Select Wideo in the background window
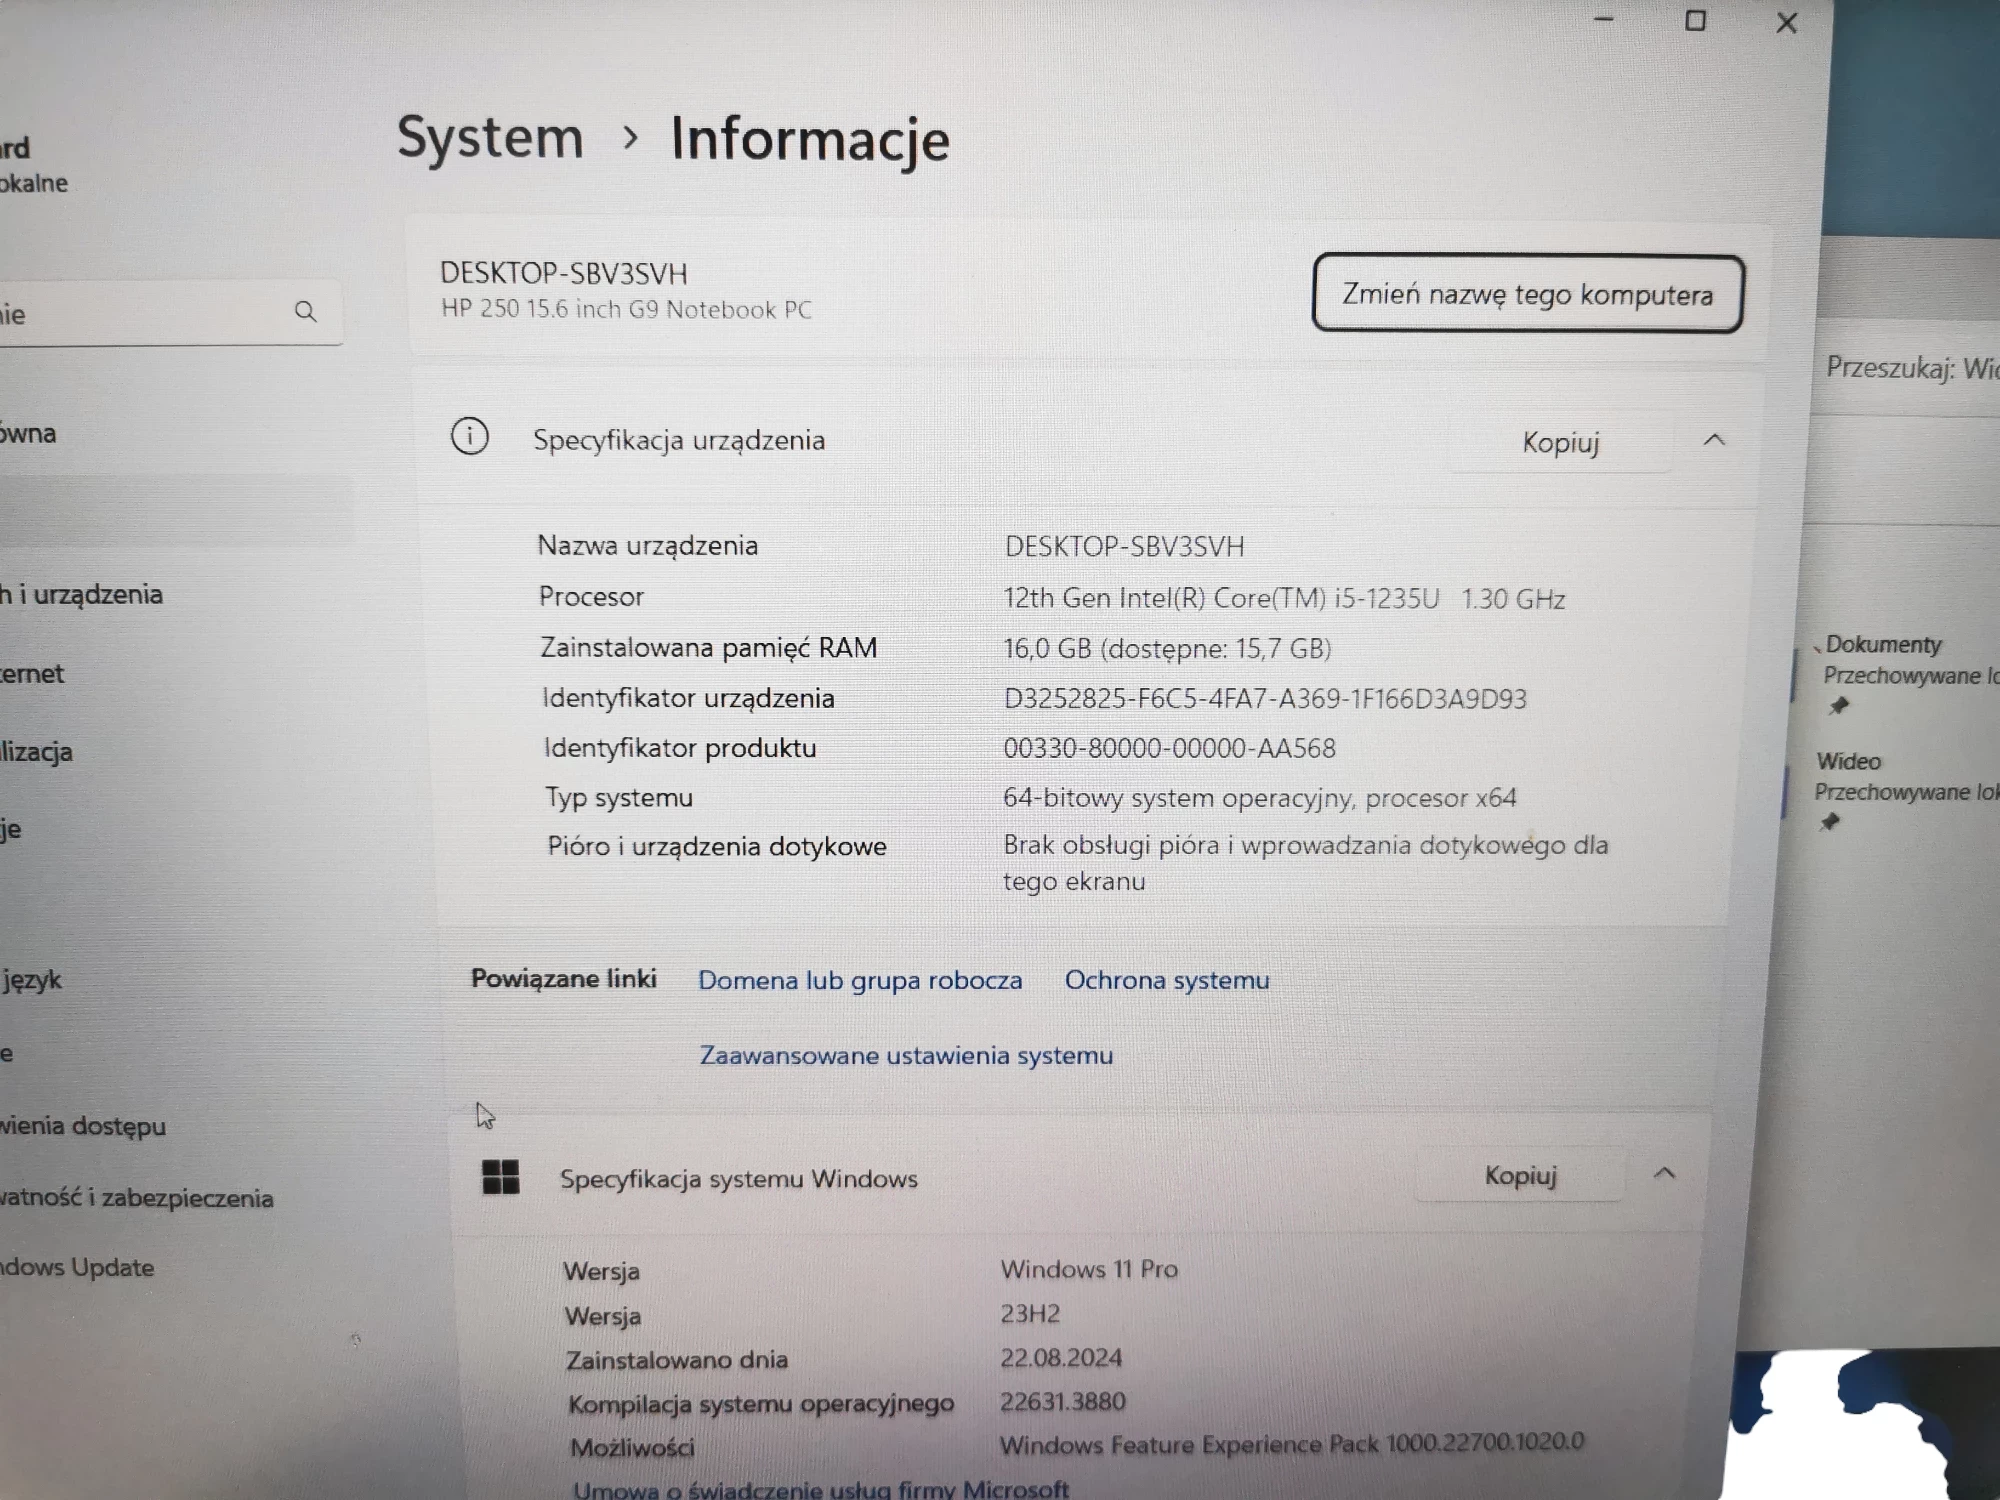 point(1848,761)
